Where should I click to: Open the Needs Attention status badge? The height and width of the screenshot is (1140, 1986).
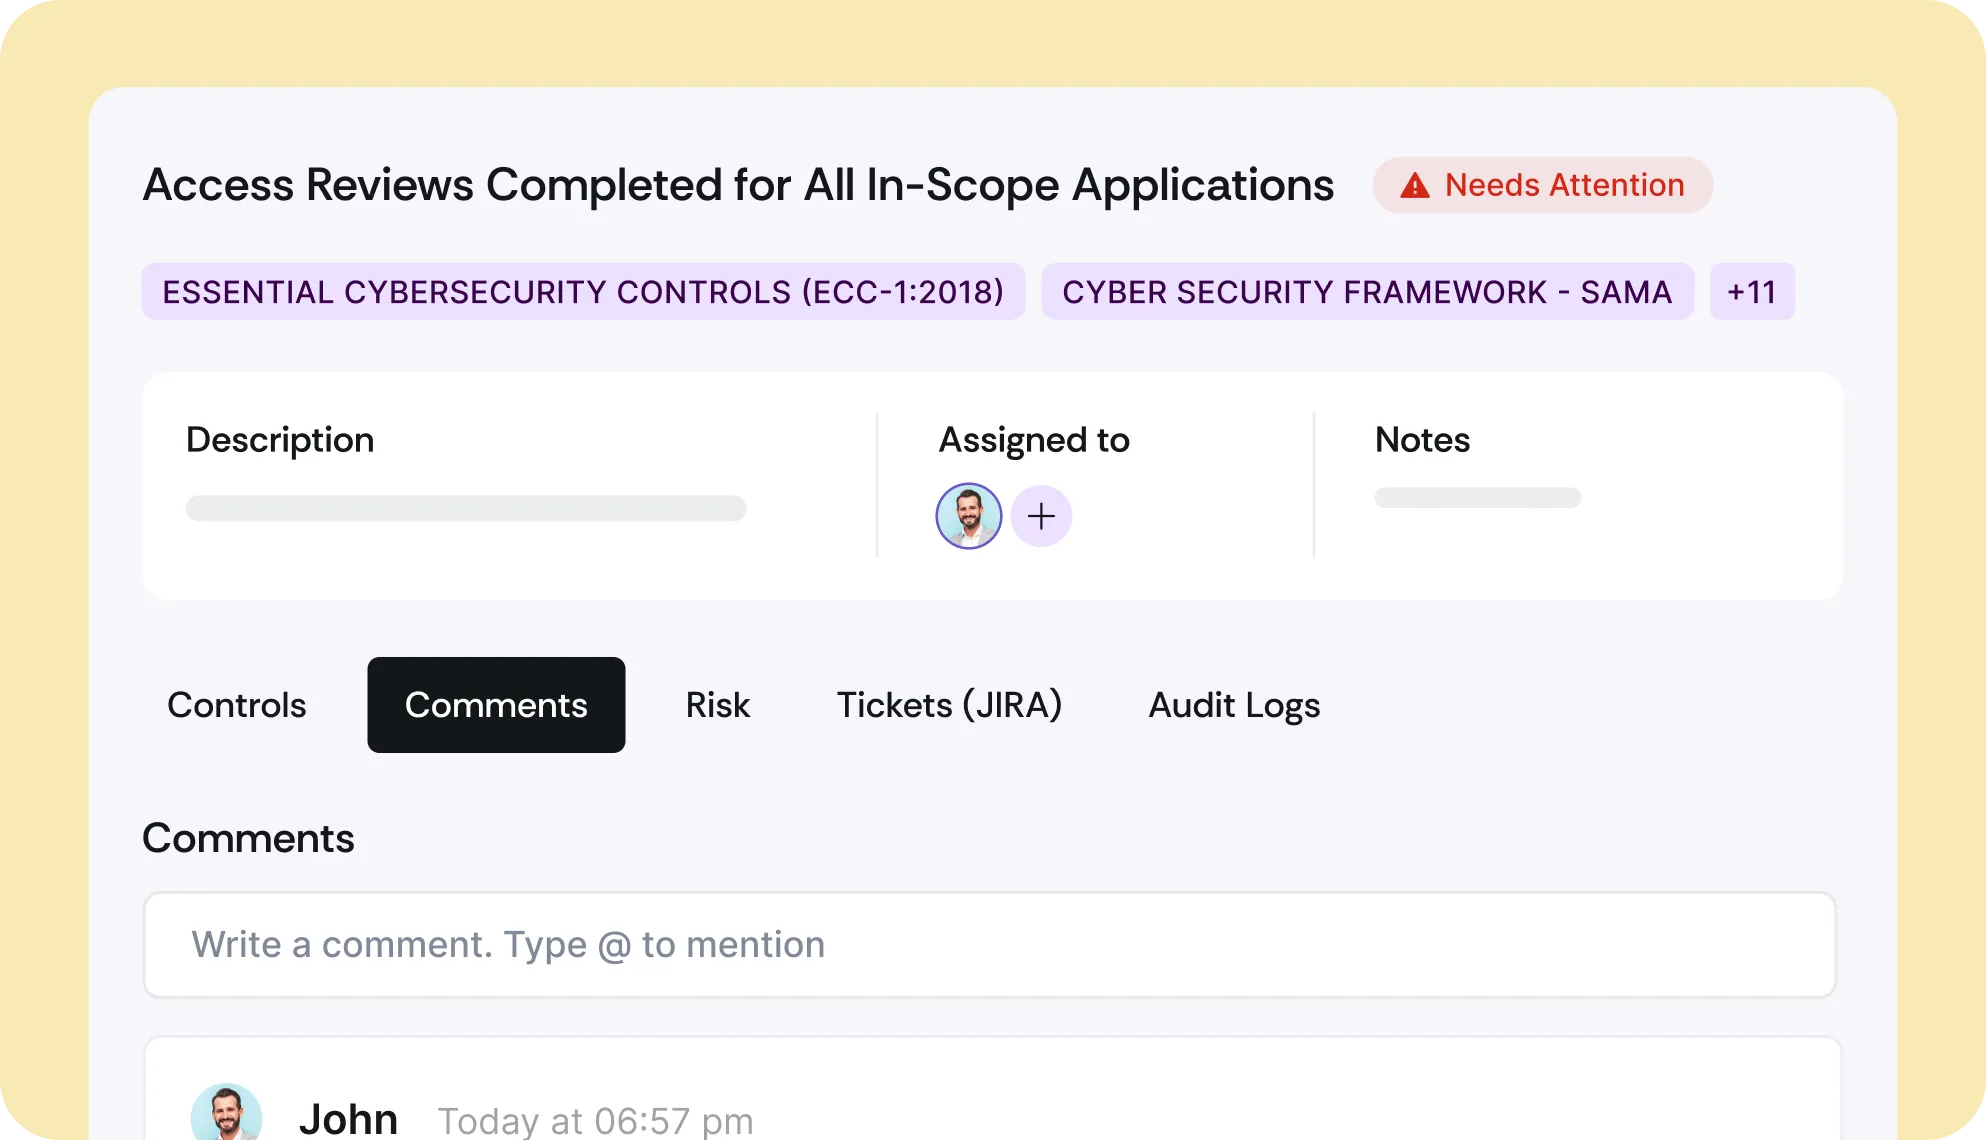pos(1542,185)
